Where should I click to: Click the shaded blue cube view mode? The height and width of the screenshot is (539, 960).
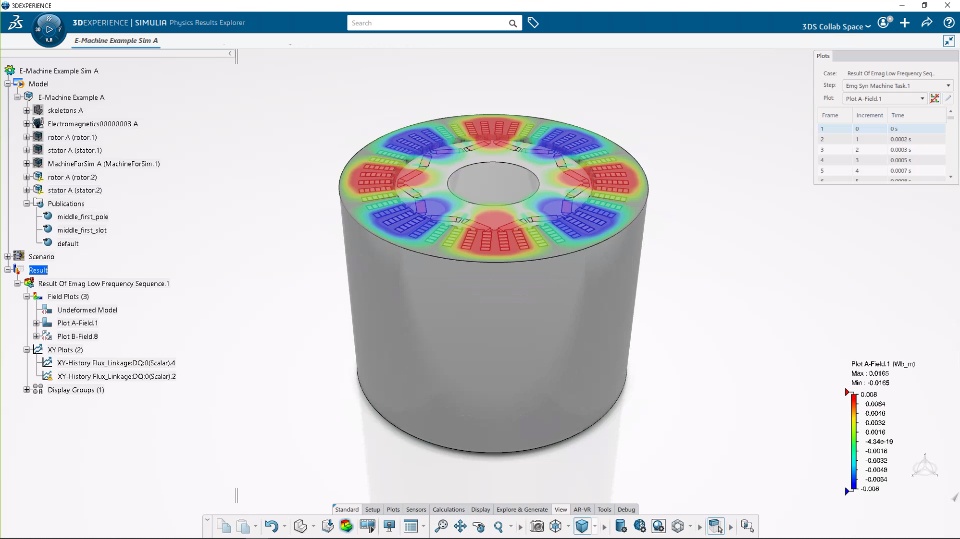point(582,526)
